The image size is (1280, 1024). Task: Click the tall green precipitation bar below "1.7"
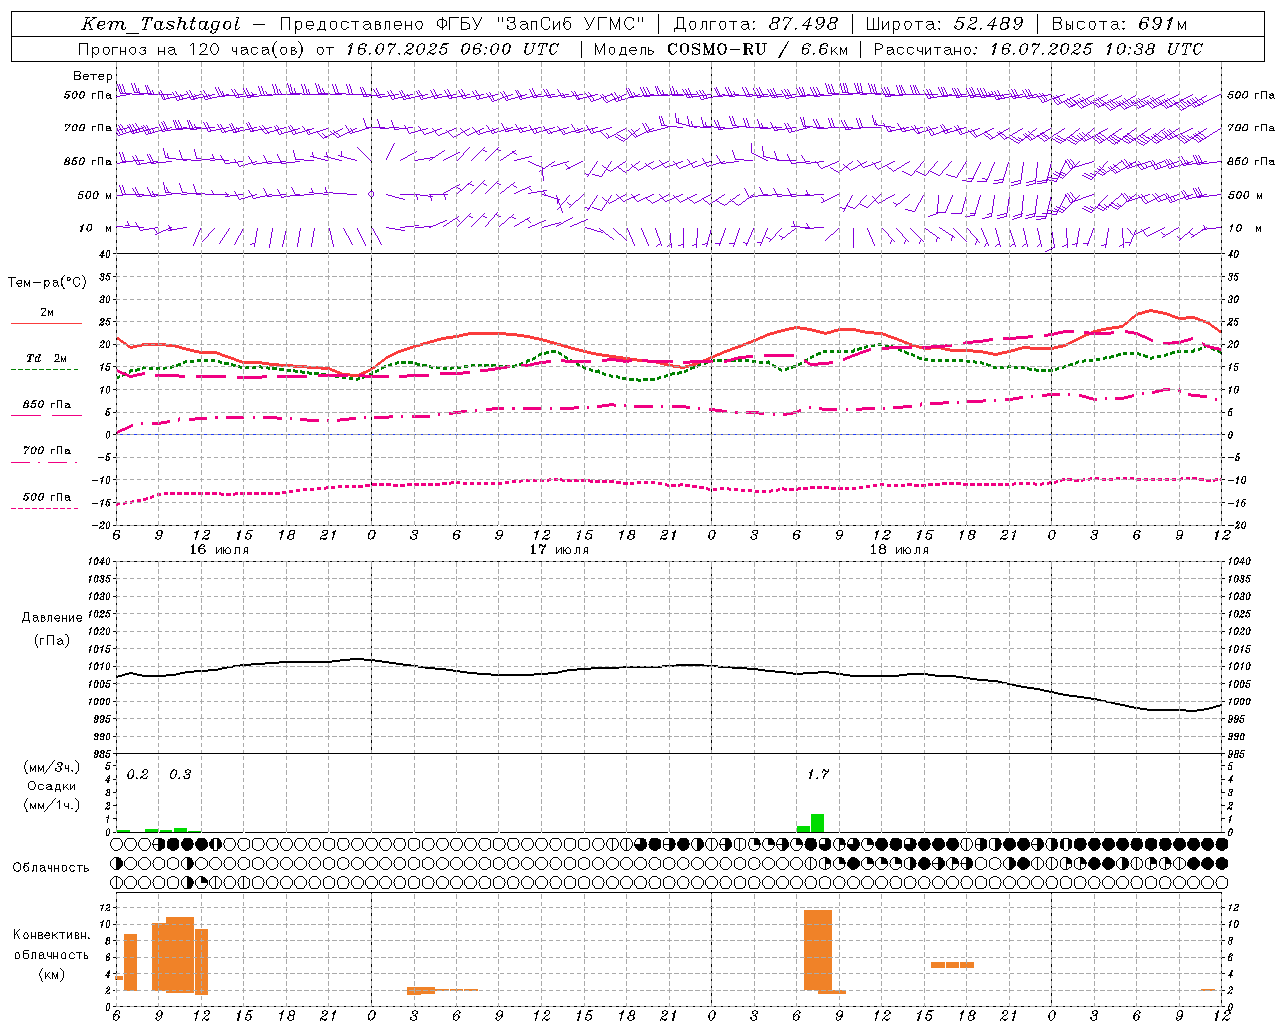point(817,823)
